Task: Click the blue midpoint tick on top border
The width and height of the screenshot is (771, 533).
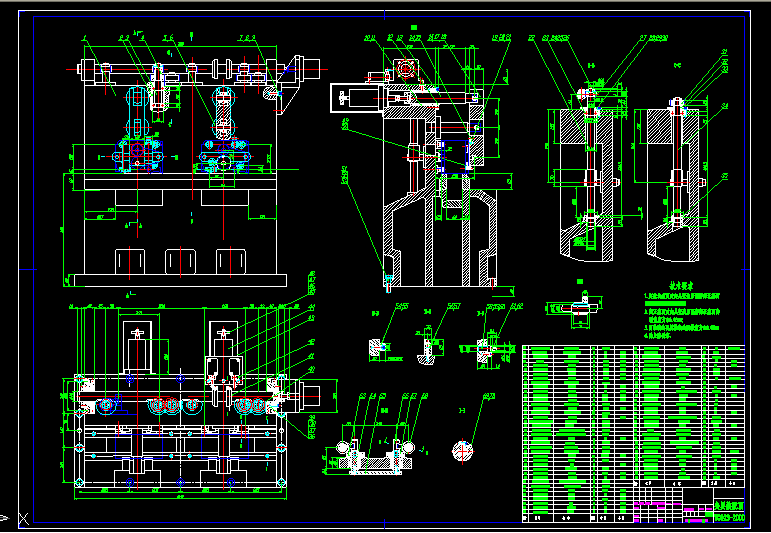Action: coord(385,16)
